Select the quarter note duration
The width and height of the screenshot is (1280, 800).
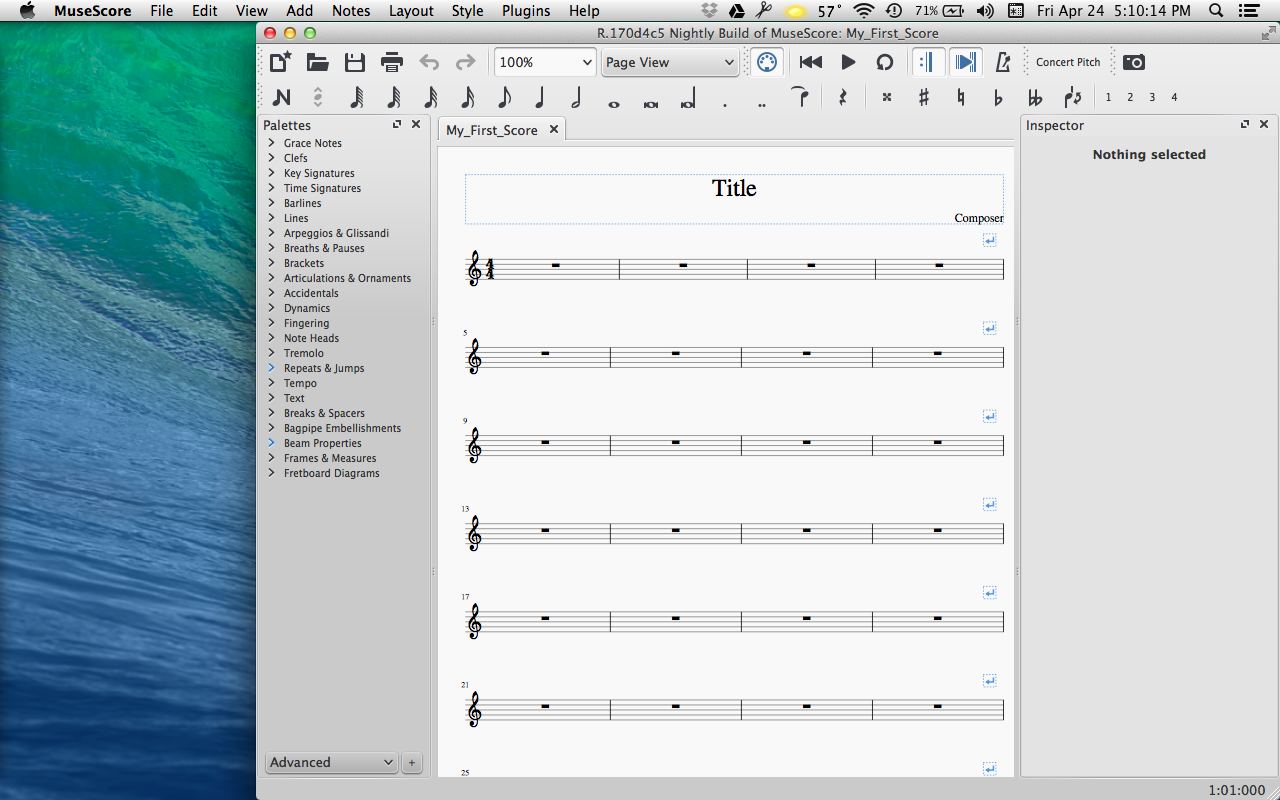[540, 97]
